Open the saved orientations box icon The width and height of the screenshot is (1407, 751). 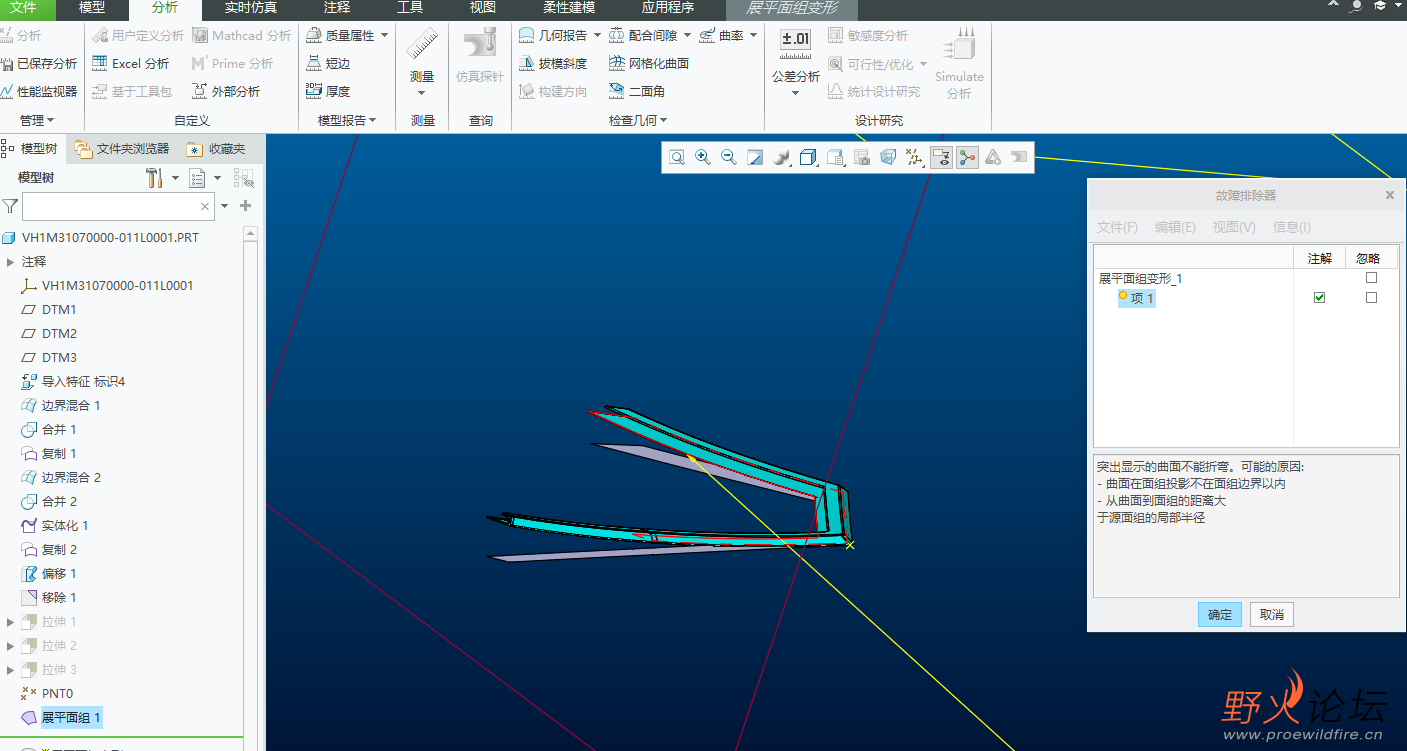click(x=809, y=157)
